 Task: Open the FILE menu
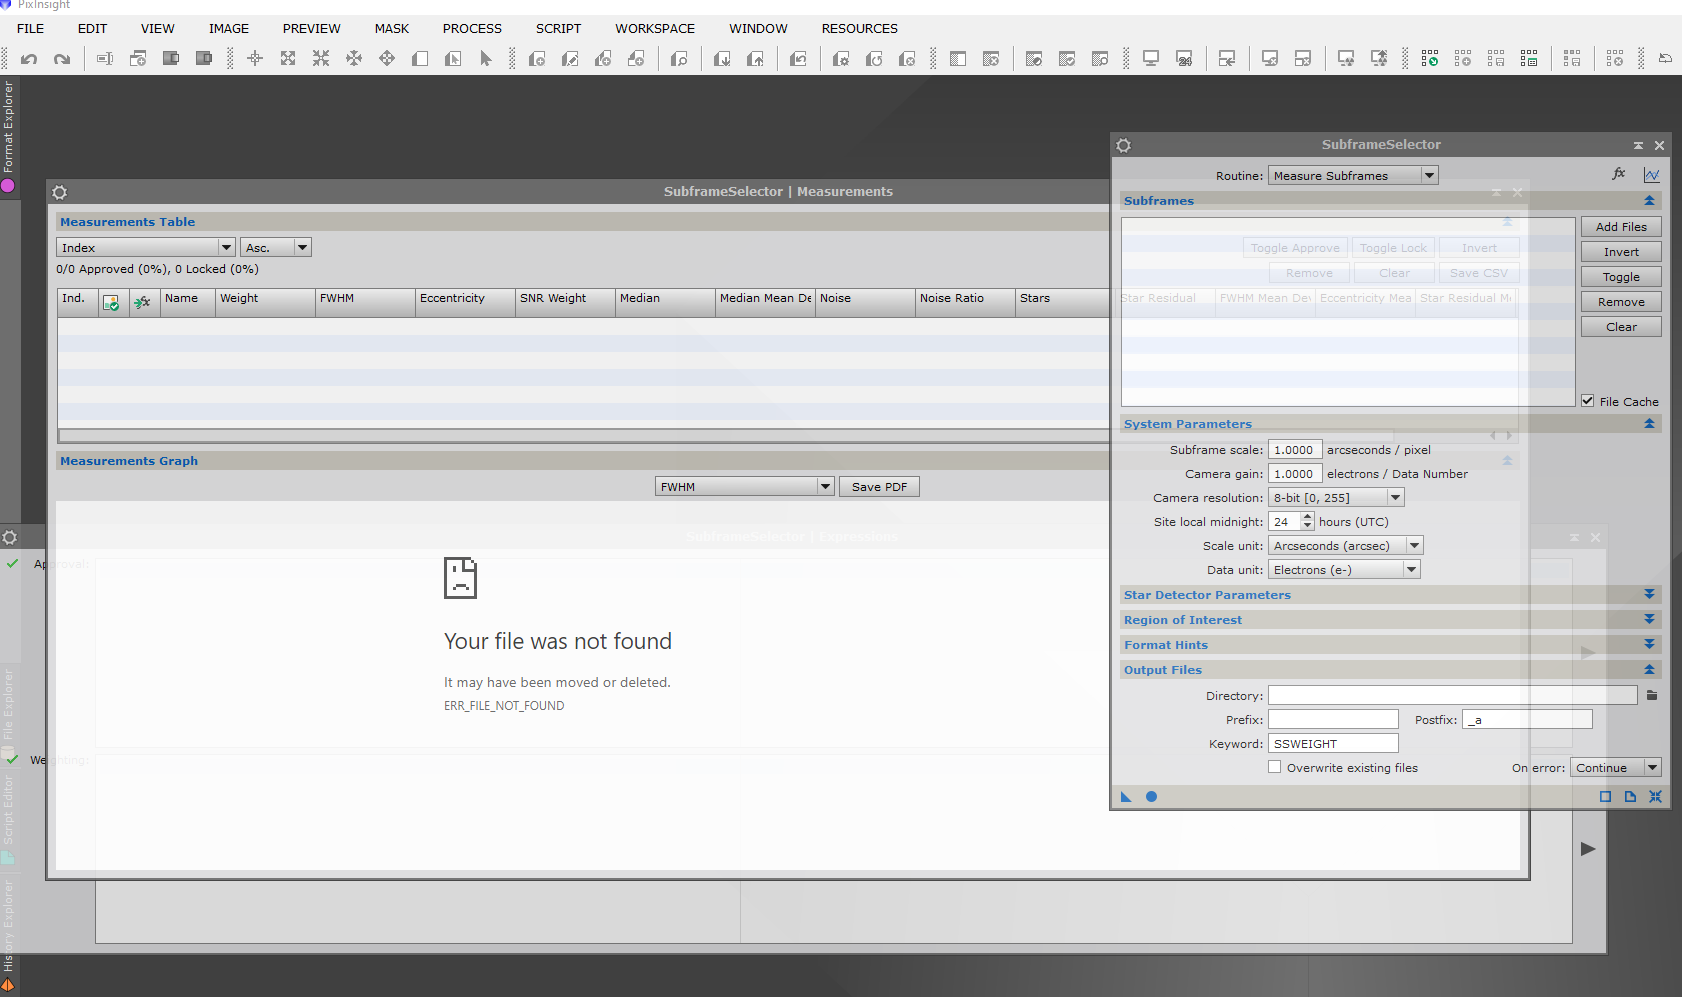(31, 28)
